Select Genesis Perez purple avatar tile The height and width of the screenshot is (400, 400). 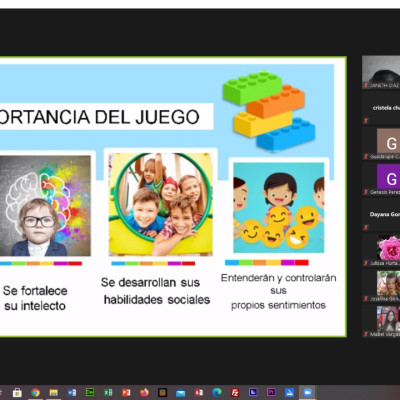point(381,179)
